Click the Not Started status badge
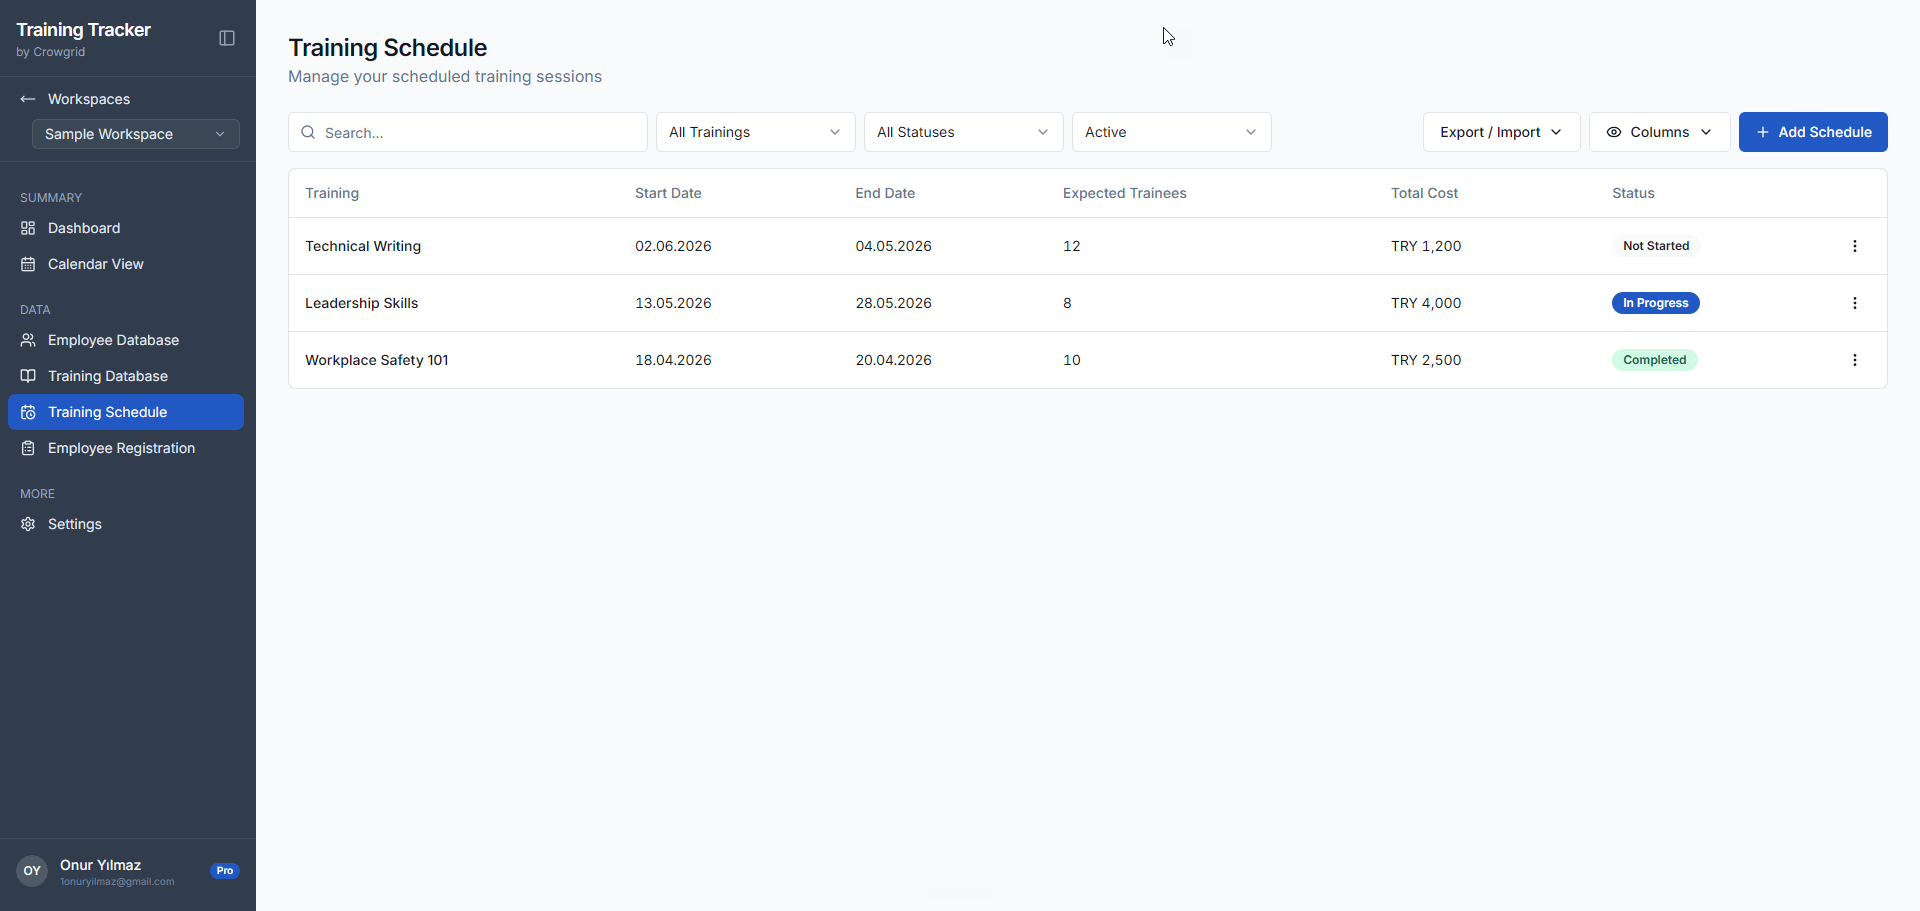Viewport: 1920px width, 911px height. (x=1656, y=246)
